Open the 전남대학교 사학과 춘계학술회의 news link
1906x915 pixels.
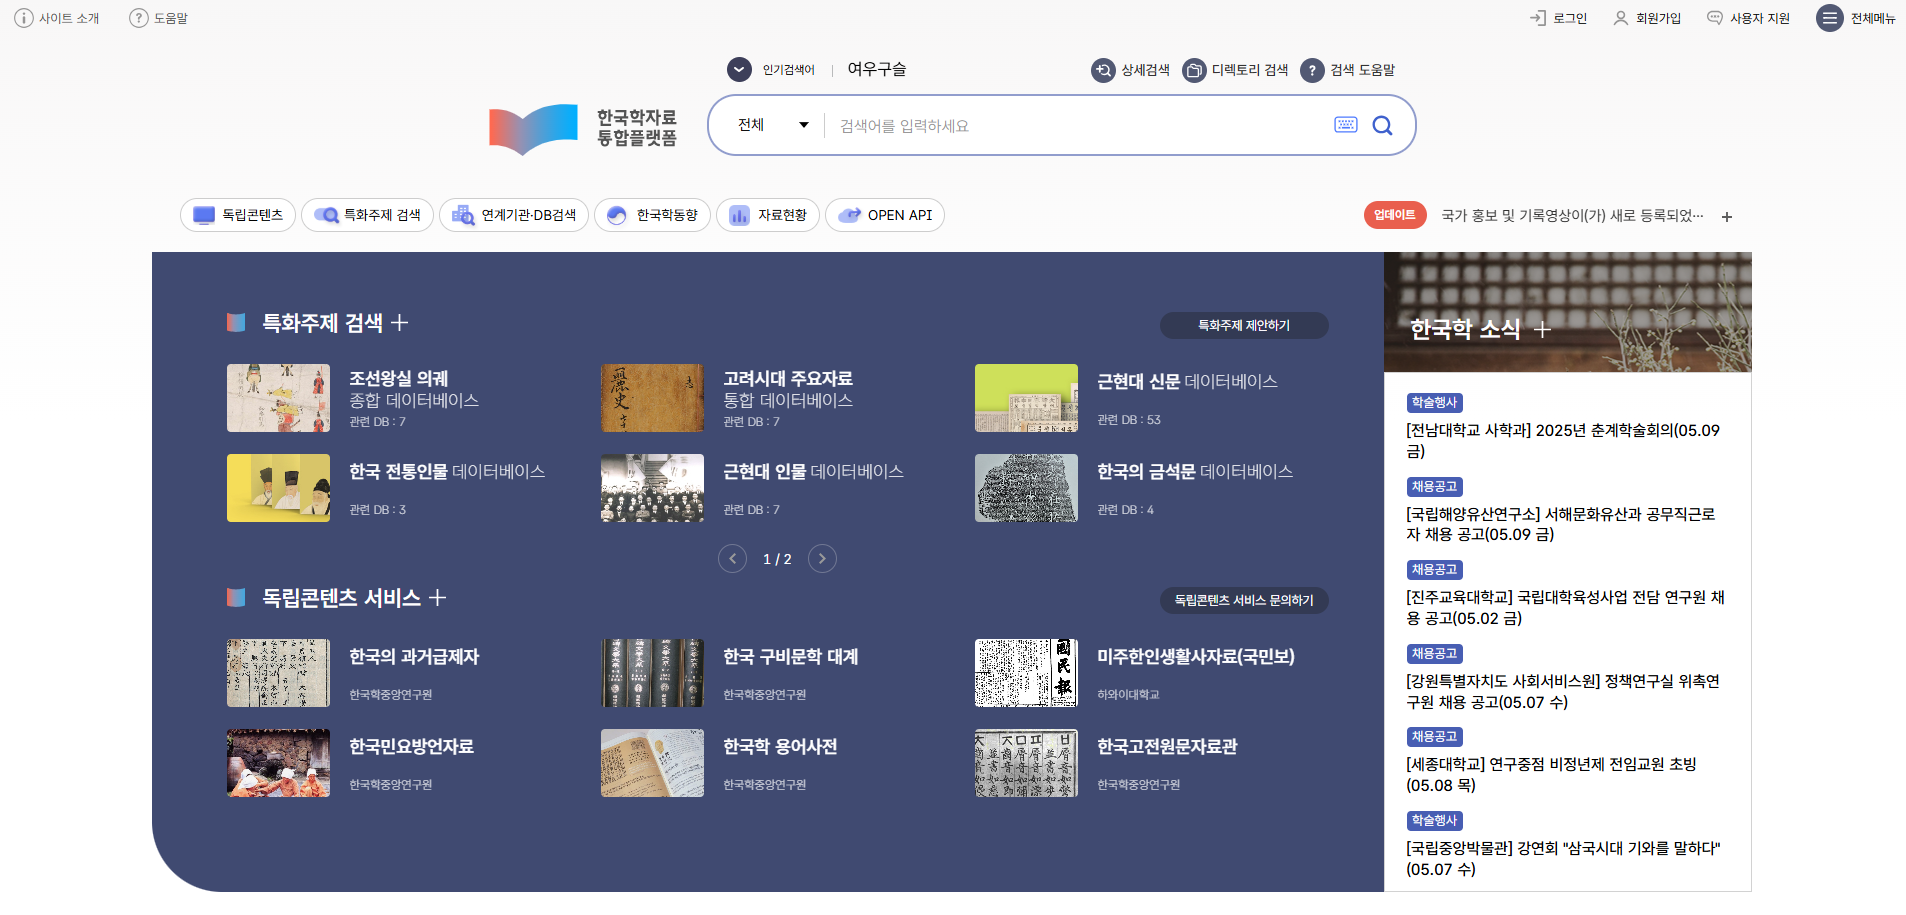click(1562, 440)
